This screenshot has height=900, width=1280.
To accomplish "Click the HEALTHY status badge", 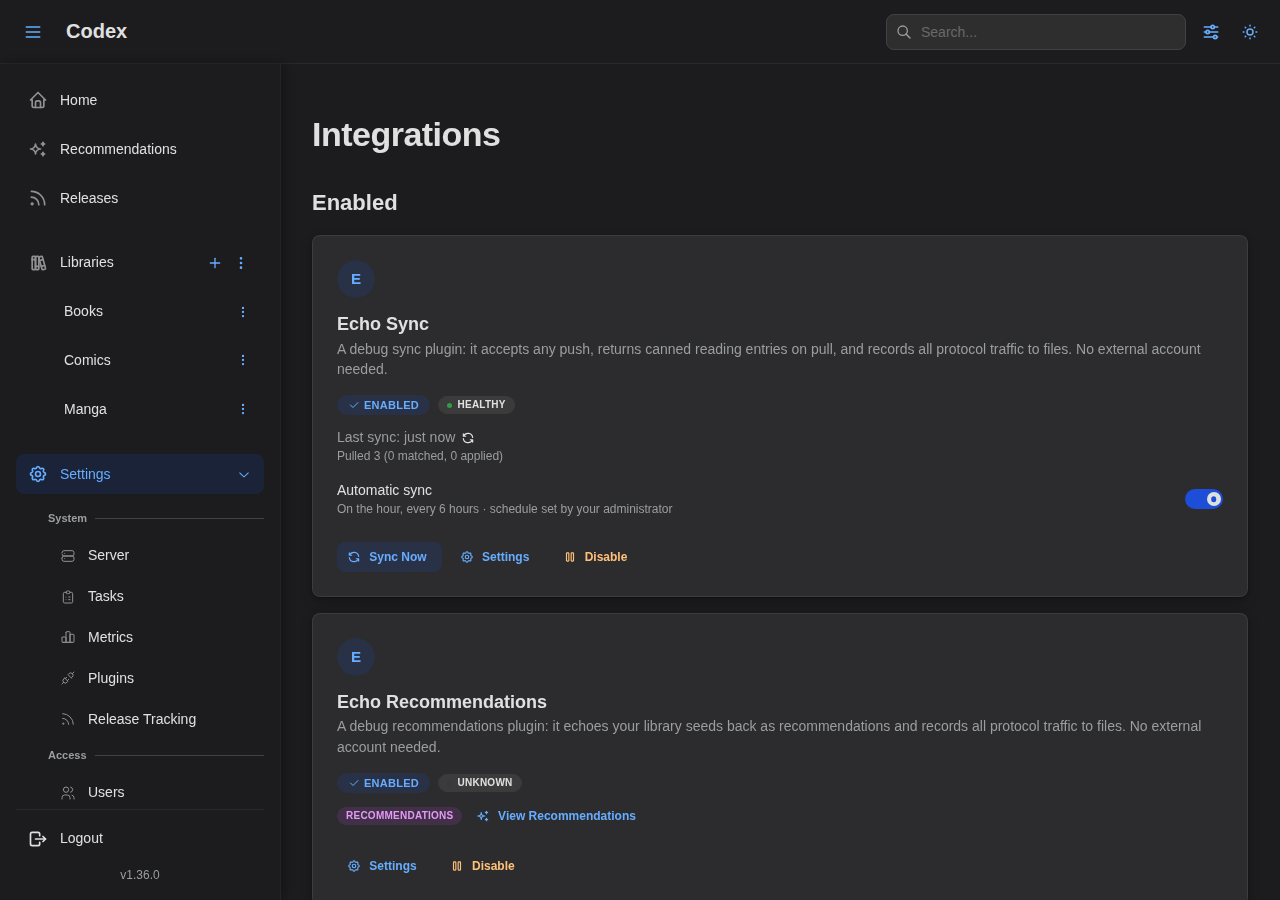I will coord(476,405).
